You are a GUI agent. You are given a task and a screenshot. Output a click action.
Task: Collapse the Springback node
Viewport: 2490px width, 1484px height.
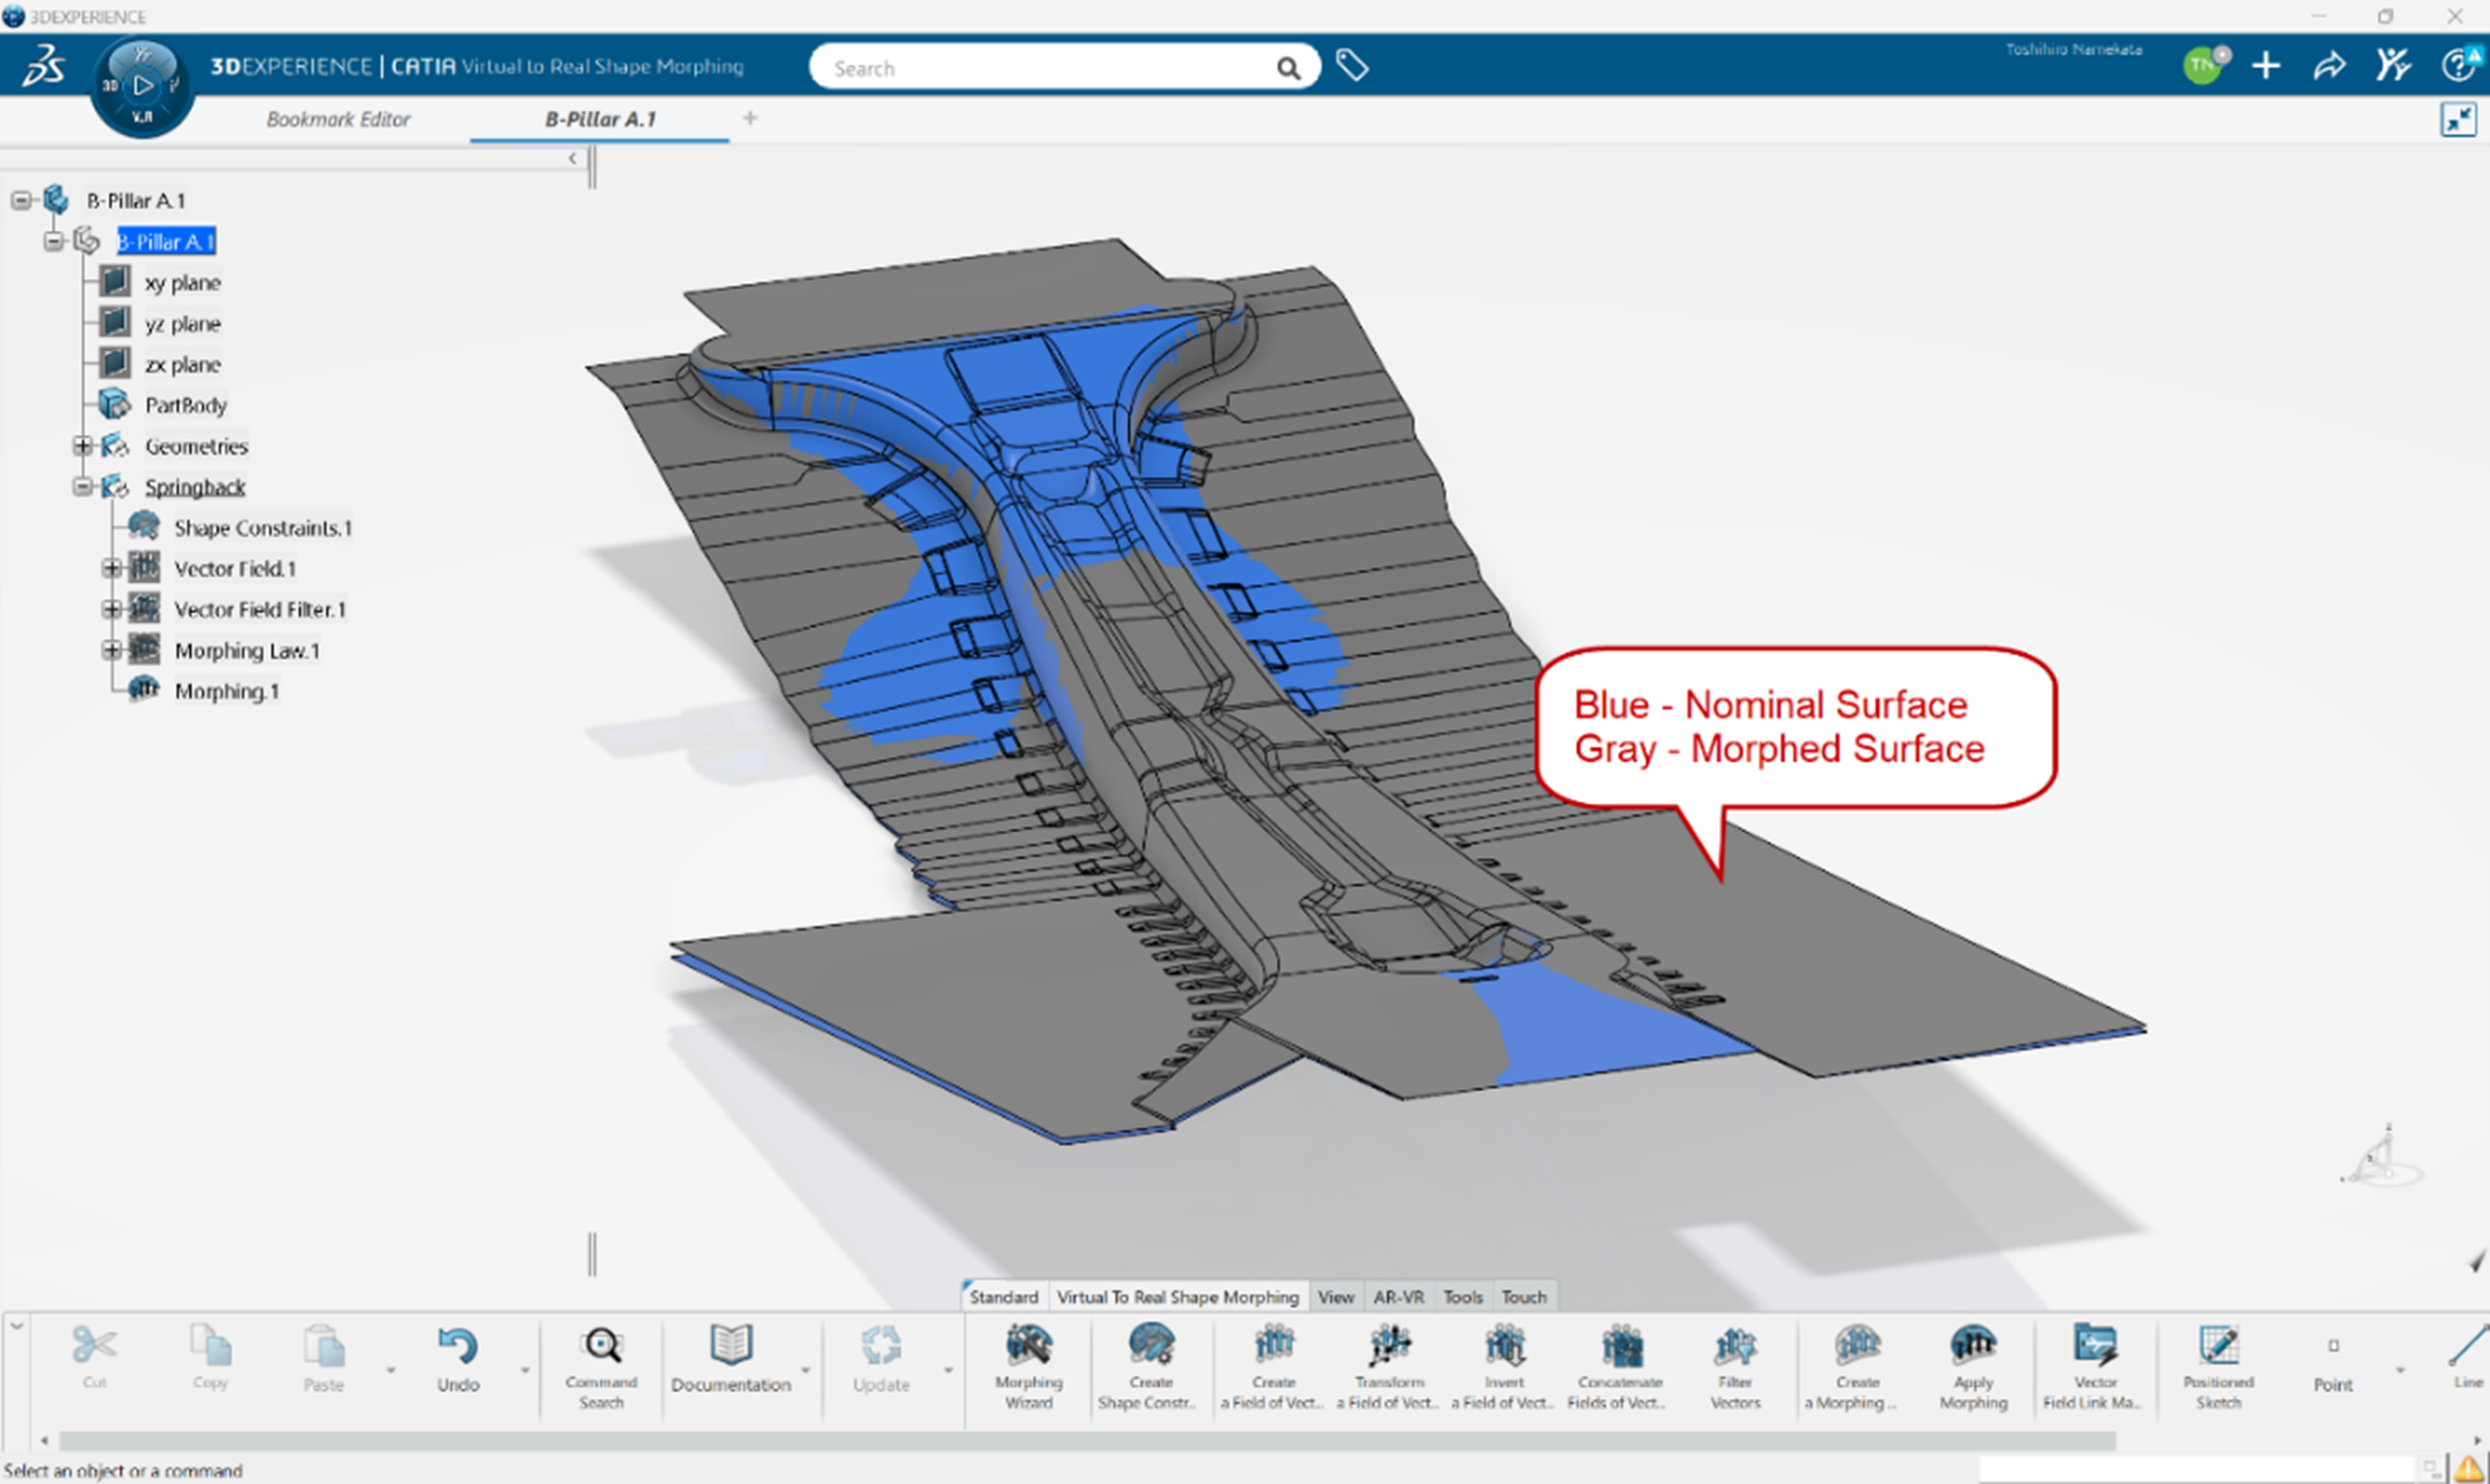84,487
